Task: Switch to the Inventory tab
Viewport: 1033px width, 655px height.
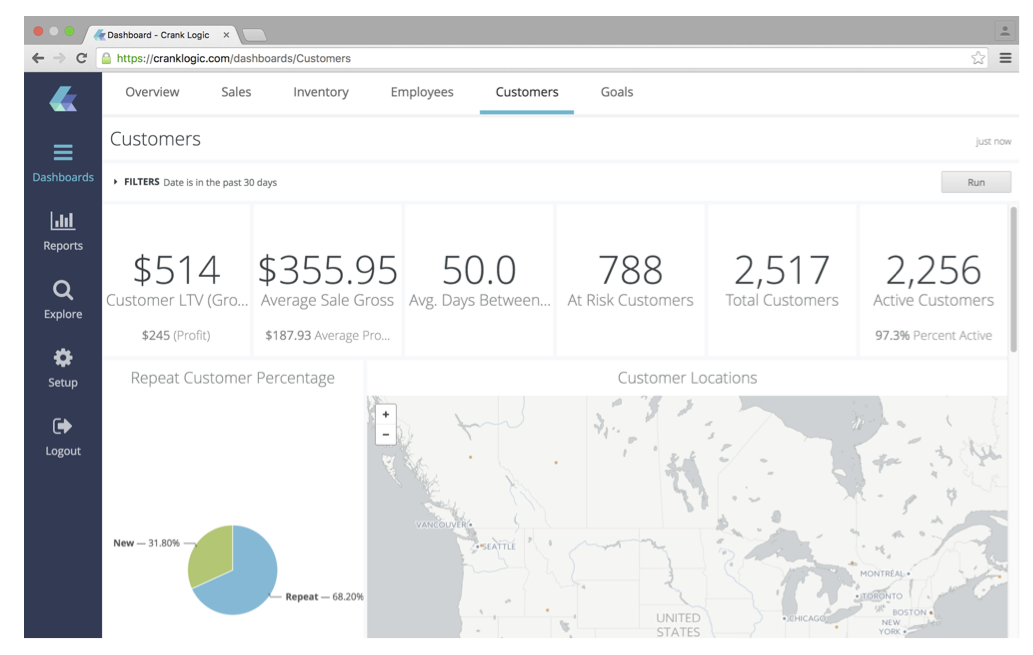Action: [321, 92]
